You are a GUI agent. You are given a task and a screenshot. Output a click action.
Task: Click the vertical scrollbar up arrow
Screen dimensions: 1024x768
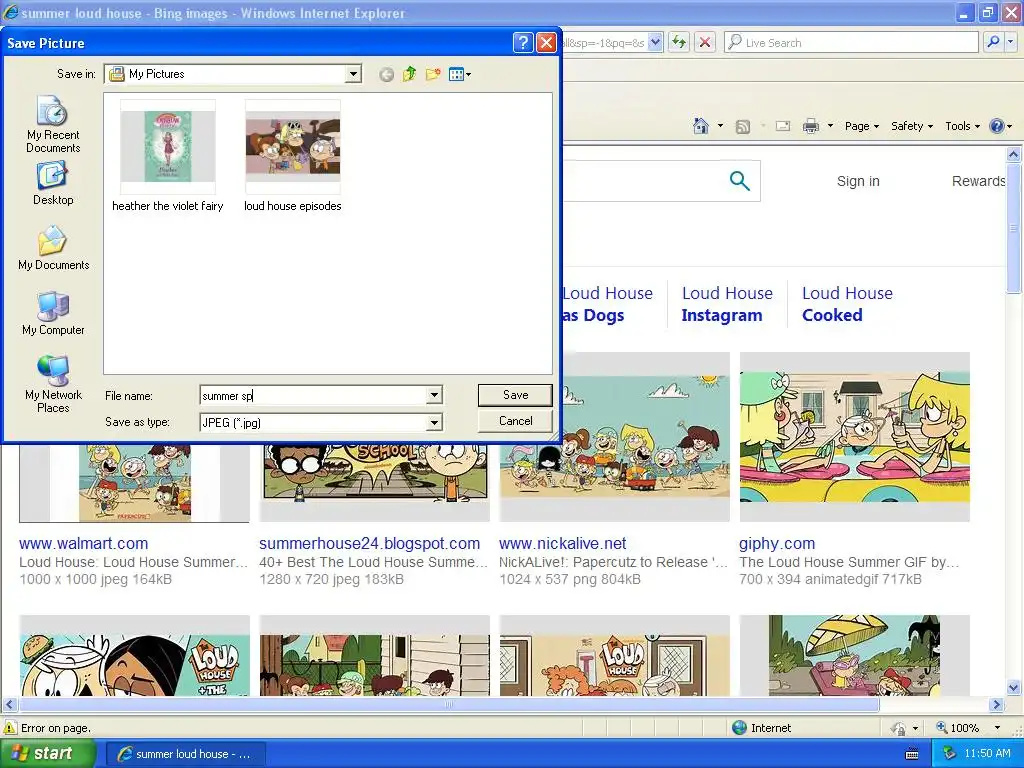point(1013,155)
